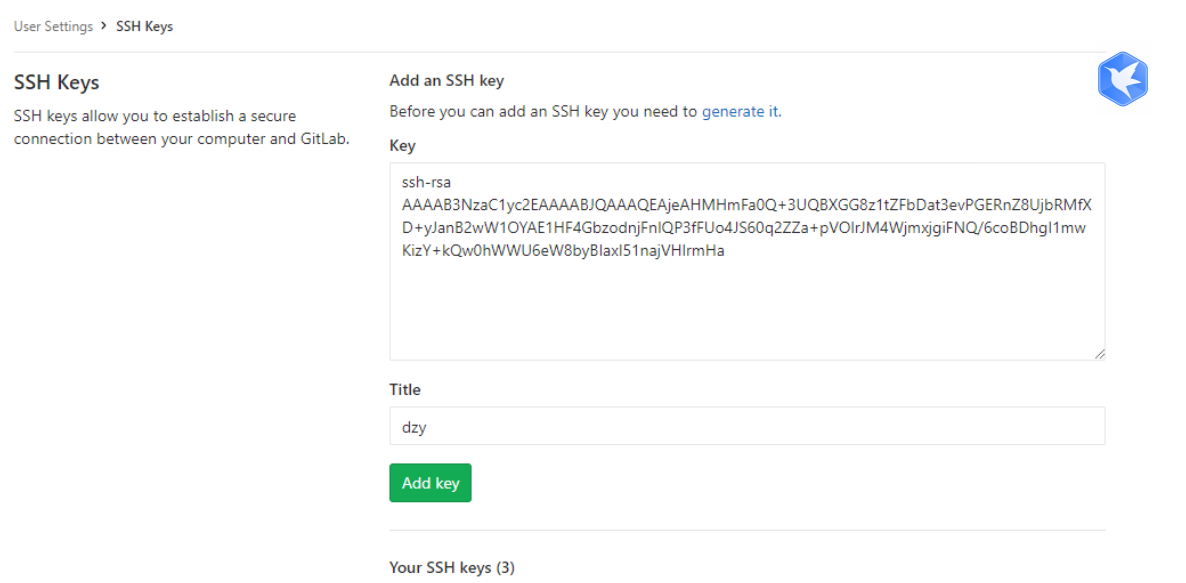
Task: Click the 'Your SSH keys (3)' heading
Action: 452,567
